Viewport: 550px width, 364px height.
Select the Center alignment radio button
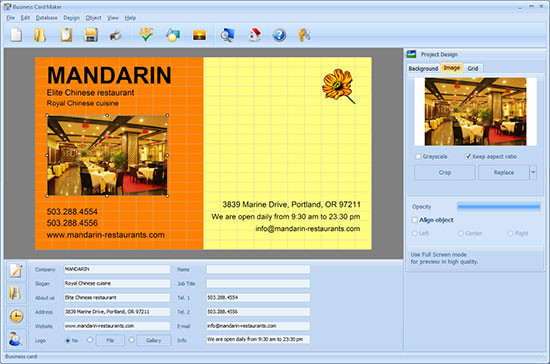[x=461, y=233]
